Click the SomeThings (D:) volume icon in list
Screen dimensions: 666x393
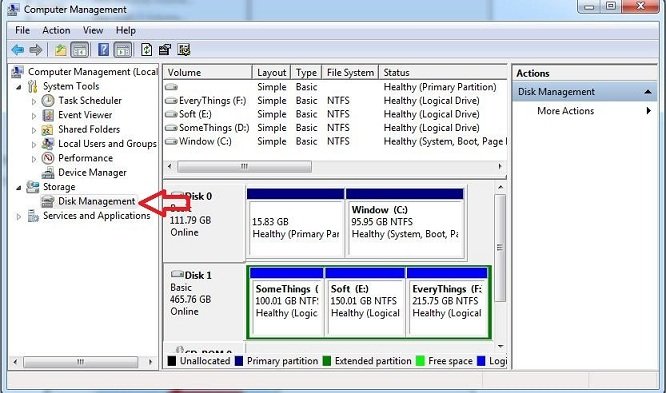click(x=171, y=128)
